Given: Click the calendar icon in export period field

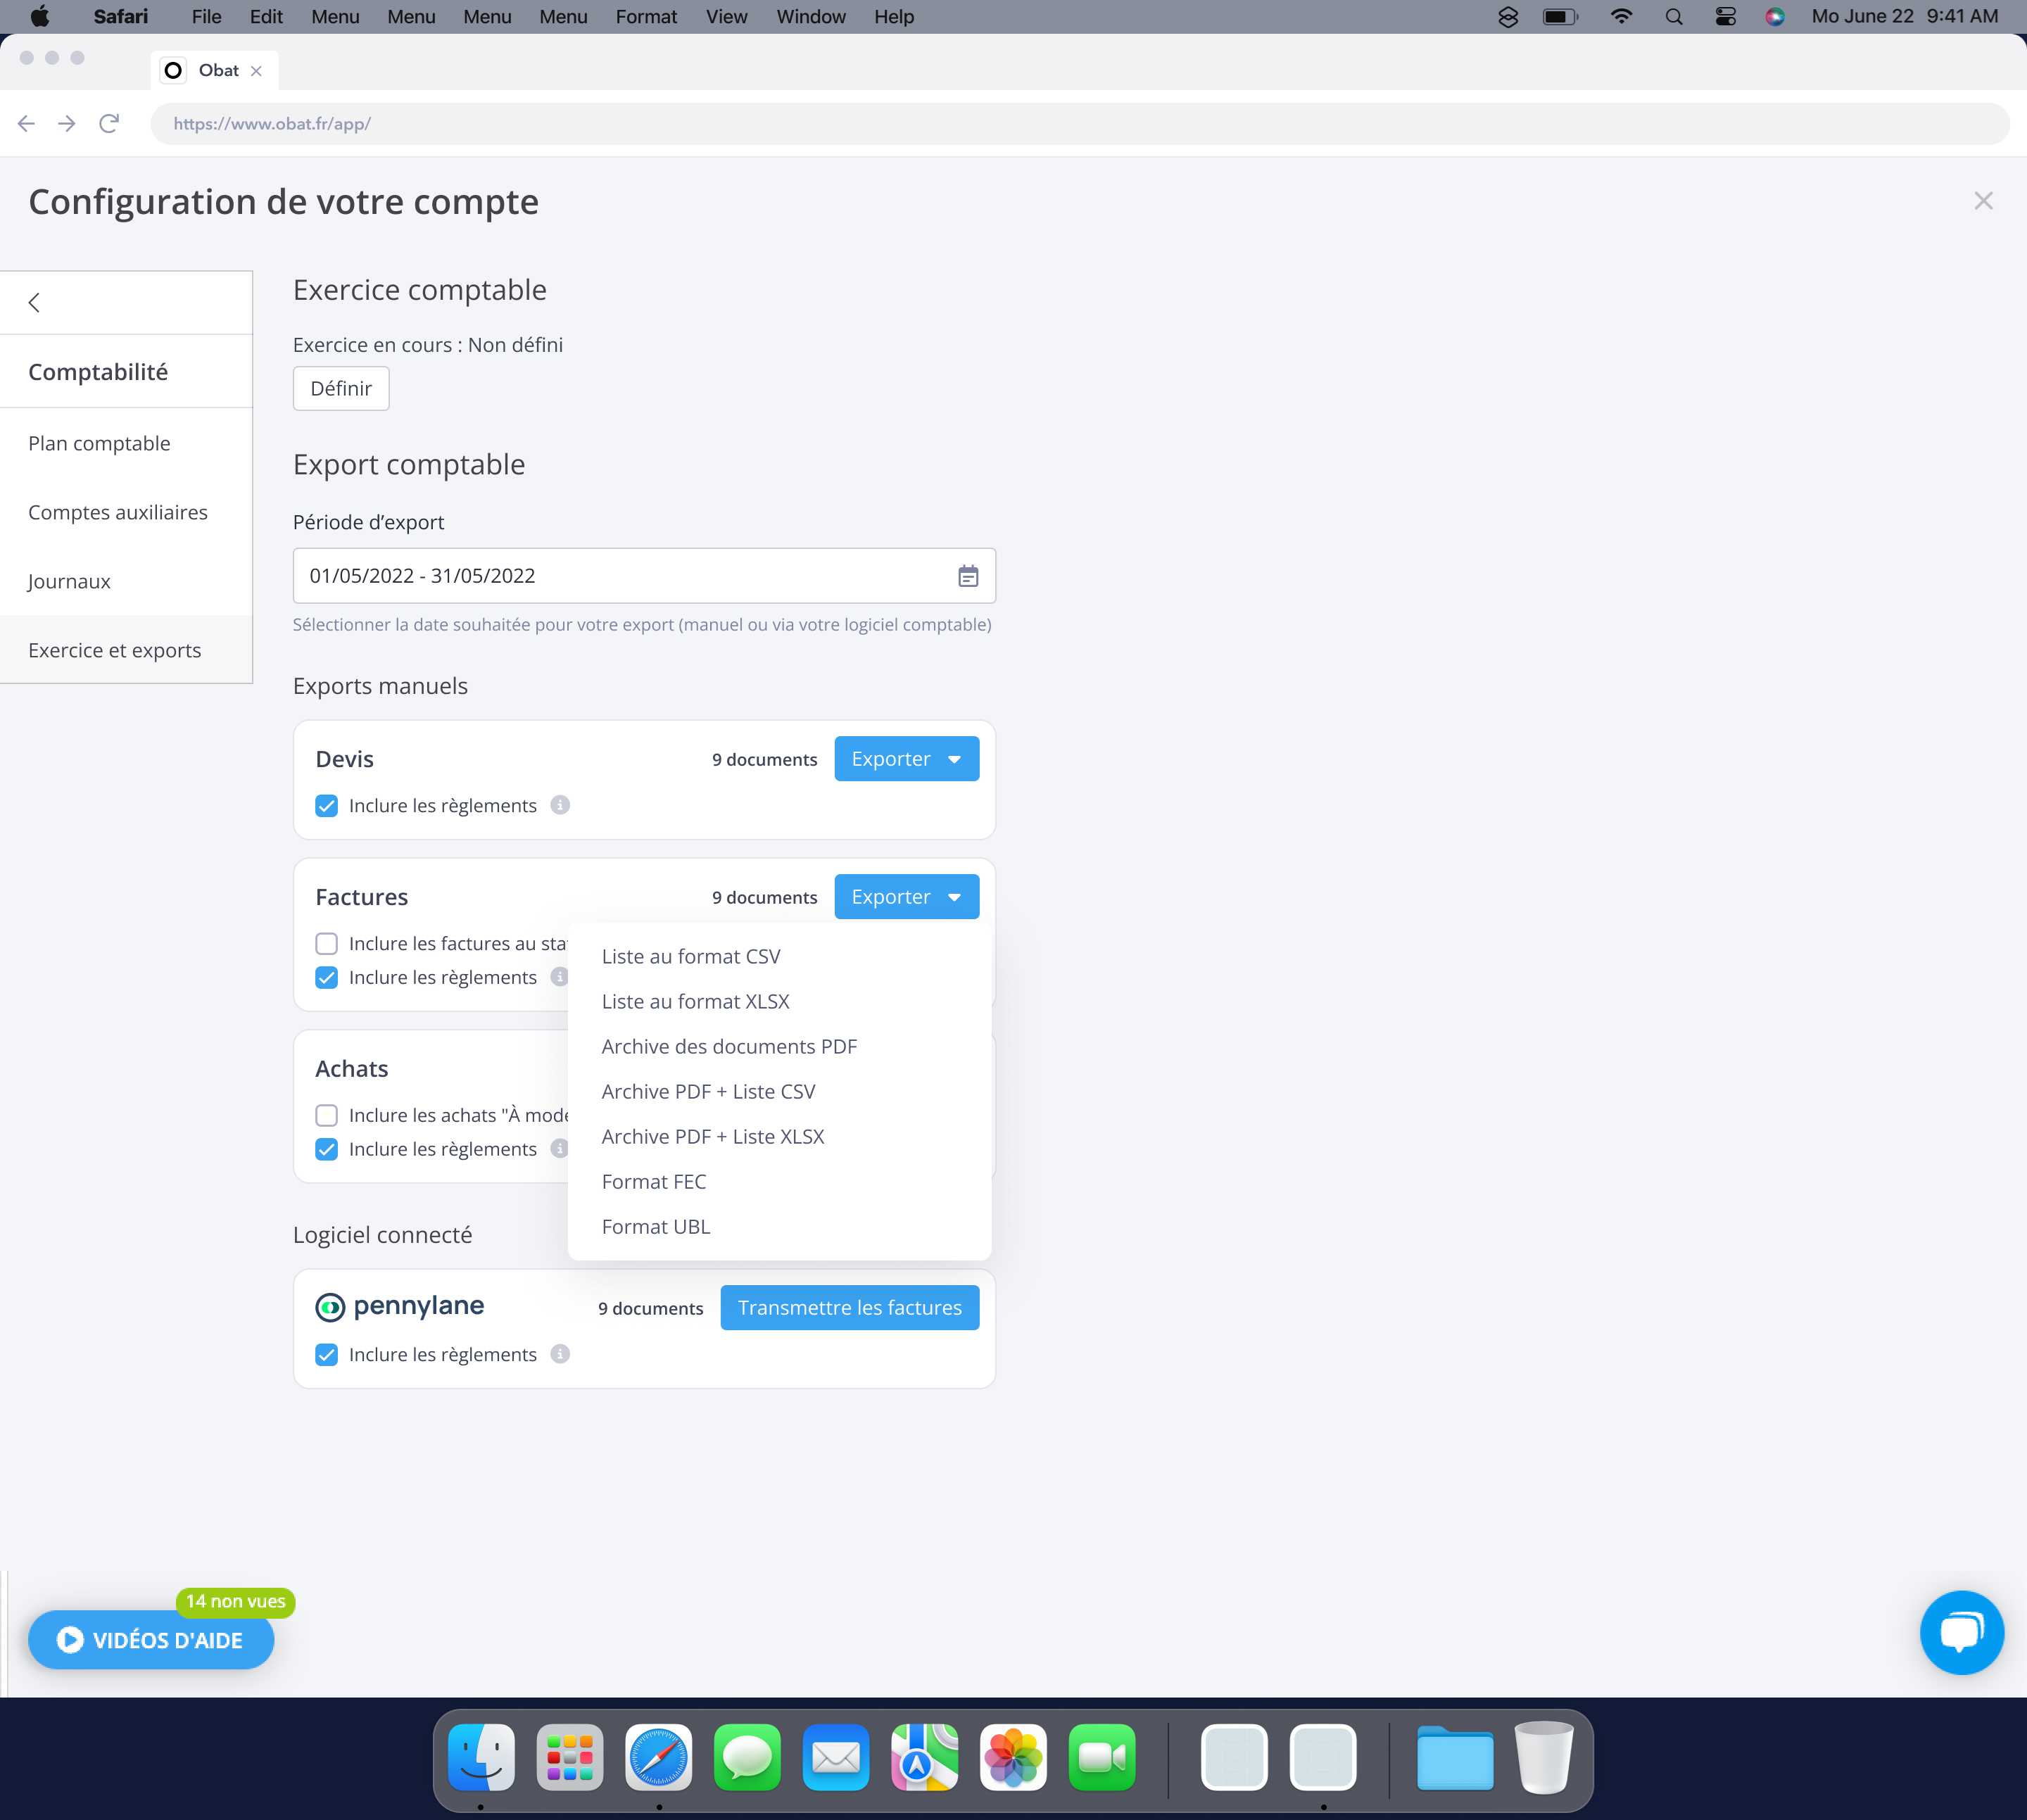Looking at the screenshot, I should [x=967, y=576].
